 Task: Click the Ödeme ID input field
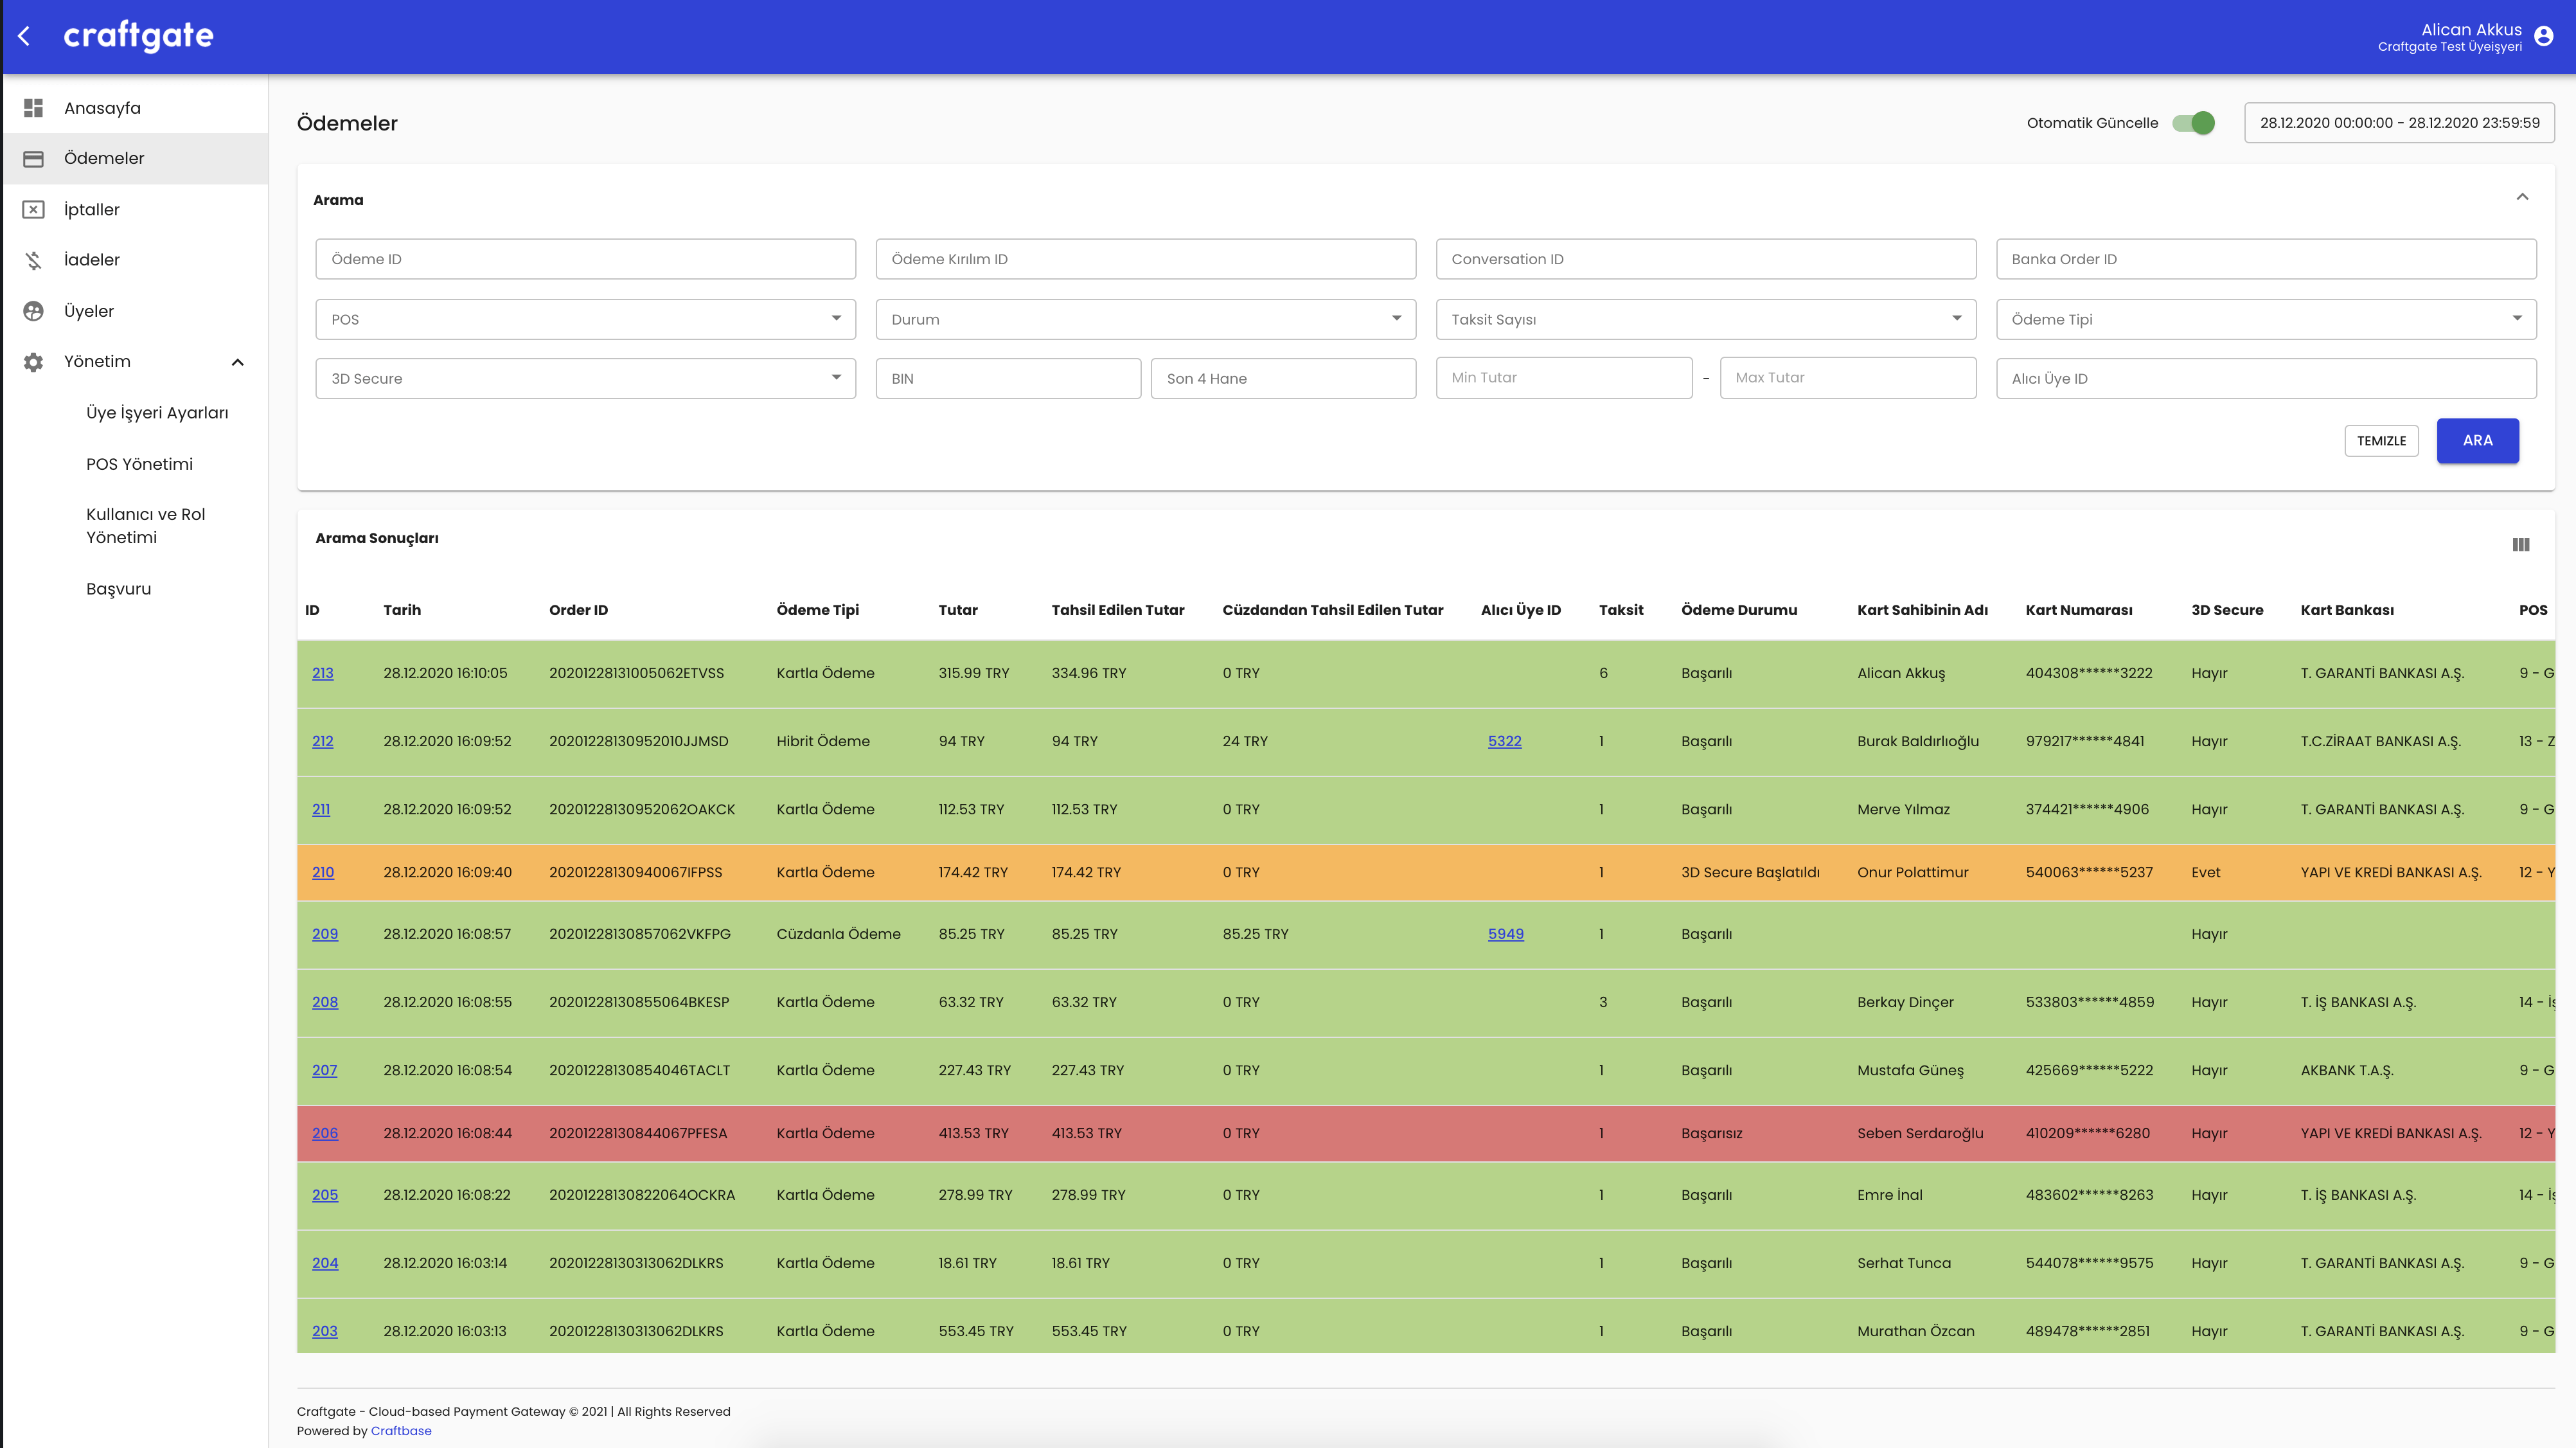click(x=585, y=259)
